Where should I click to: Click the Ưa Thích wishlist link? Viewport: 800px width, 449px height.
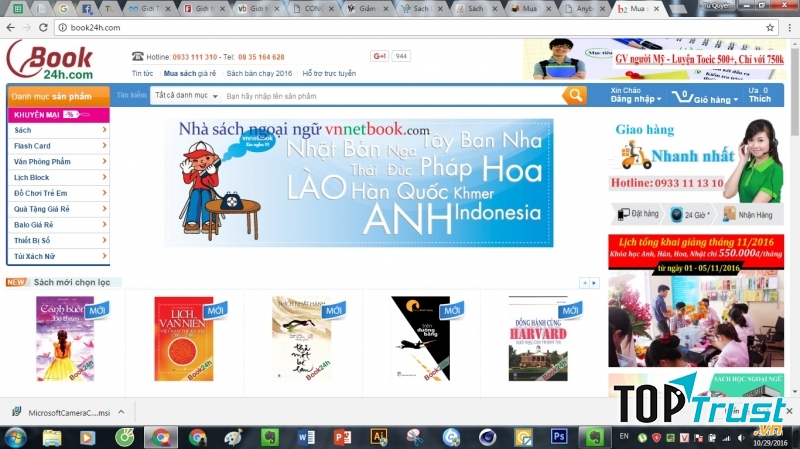pos(760,95)
